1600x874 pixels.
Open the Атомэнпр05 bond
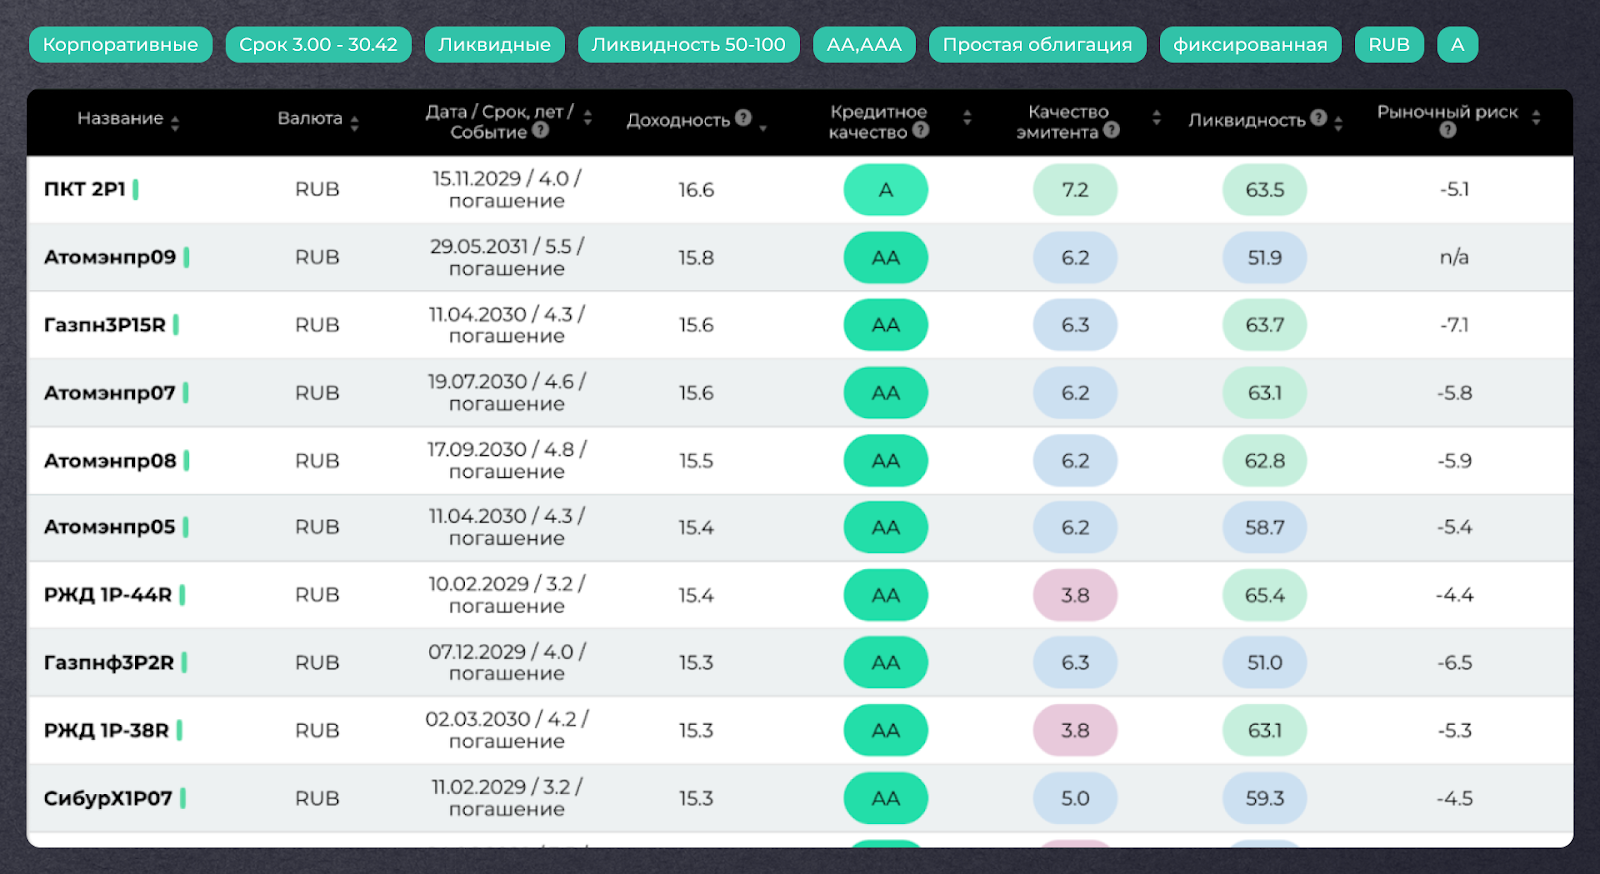tap(110, 527)
